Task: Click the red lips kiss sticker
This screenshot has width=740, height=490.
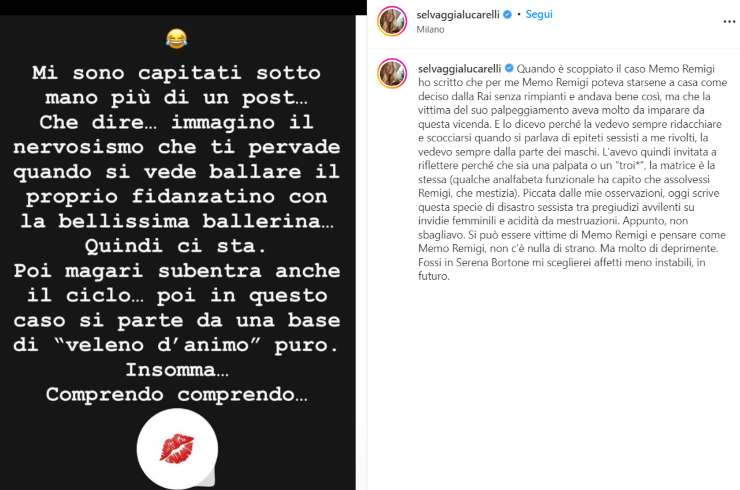Action: [177, 448]
